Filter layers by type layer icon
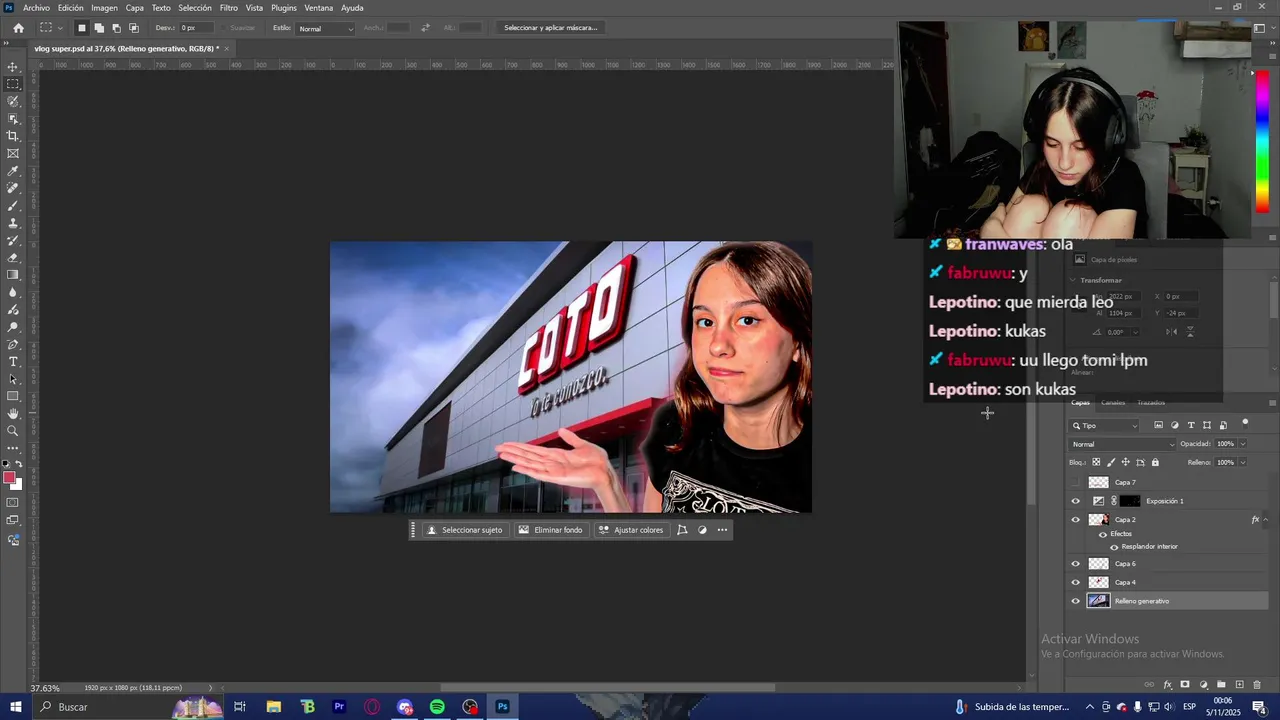The image size is (1280, 720). 1191,425
